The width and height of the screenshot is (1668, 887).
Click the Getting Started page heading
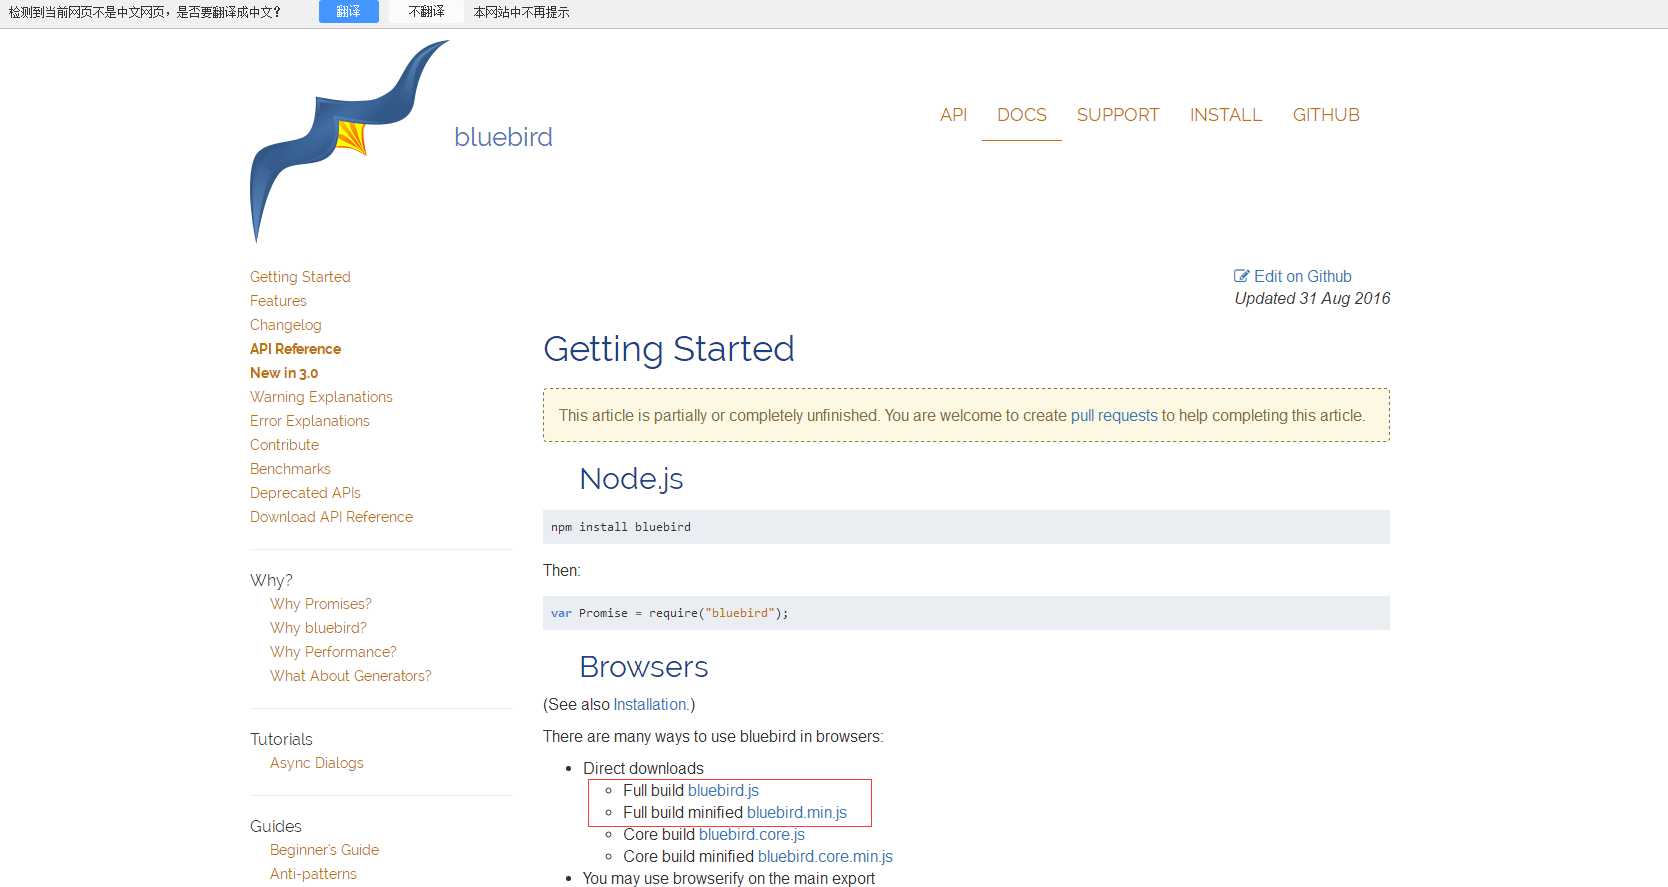pos(669,349)
